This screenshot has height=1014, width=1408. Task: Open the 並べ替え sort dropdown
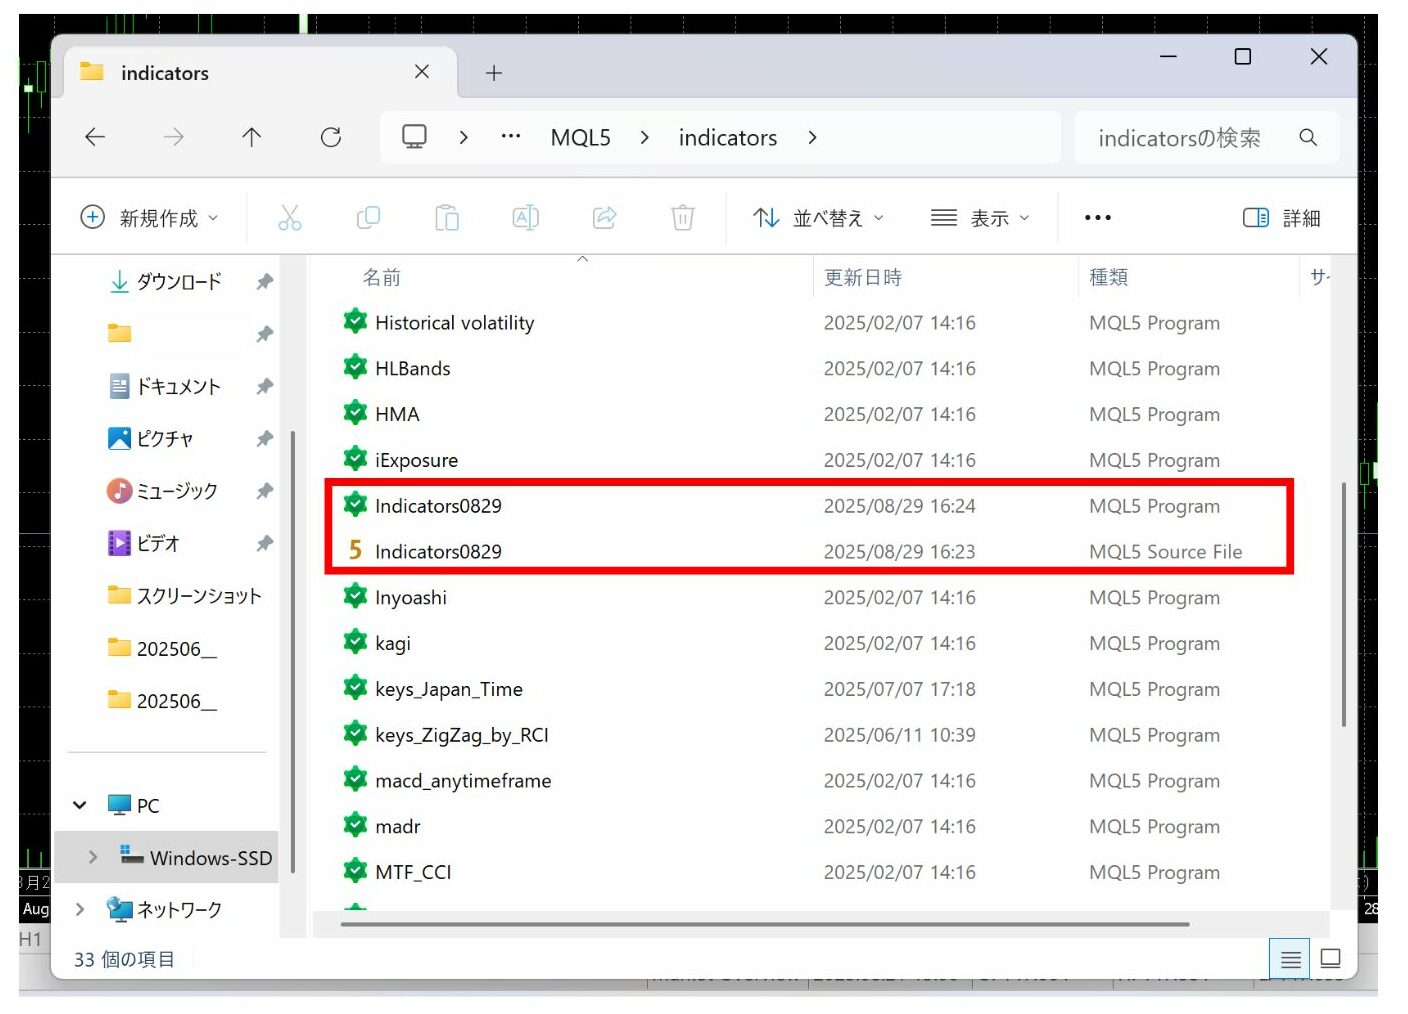tap(818, 218)
